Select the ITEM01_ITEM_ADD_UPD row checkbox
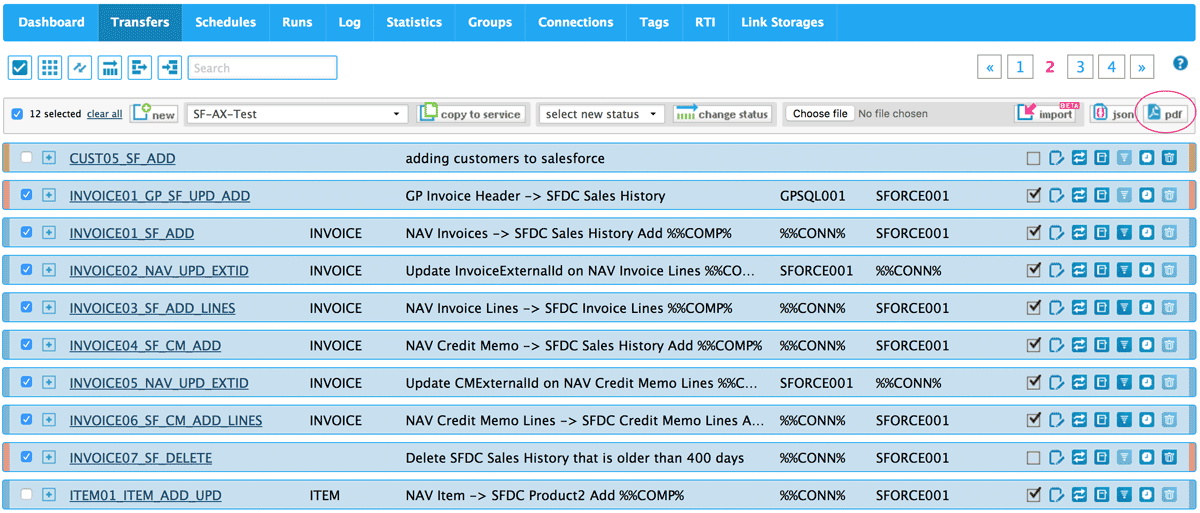Screen dimensions: 1200x513 [x=27, y=495]
